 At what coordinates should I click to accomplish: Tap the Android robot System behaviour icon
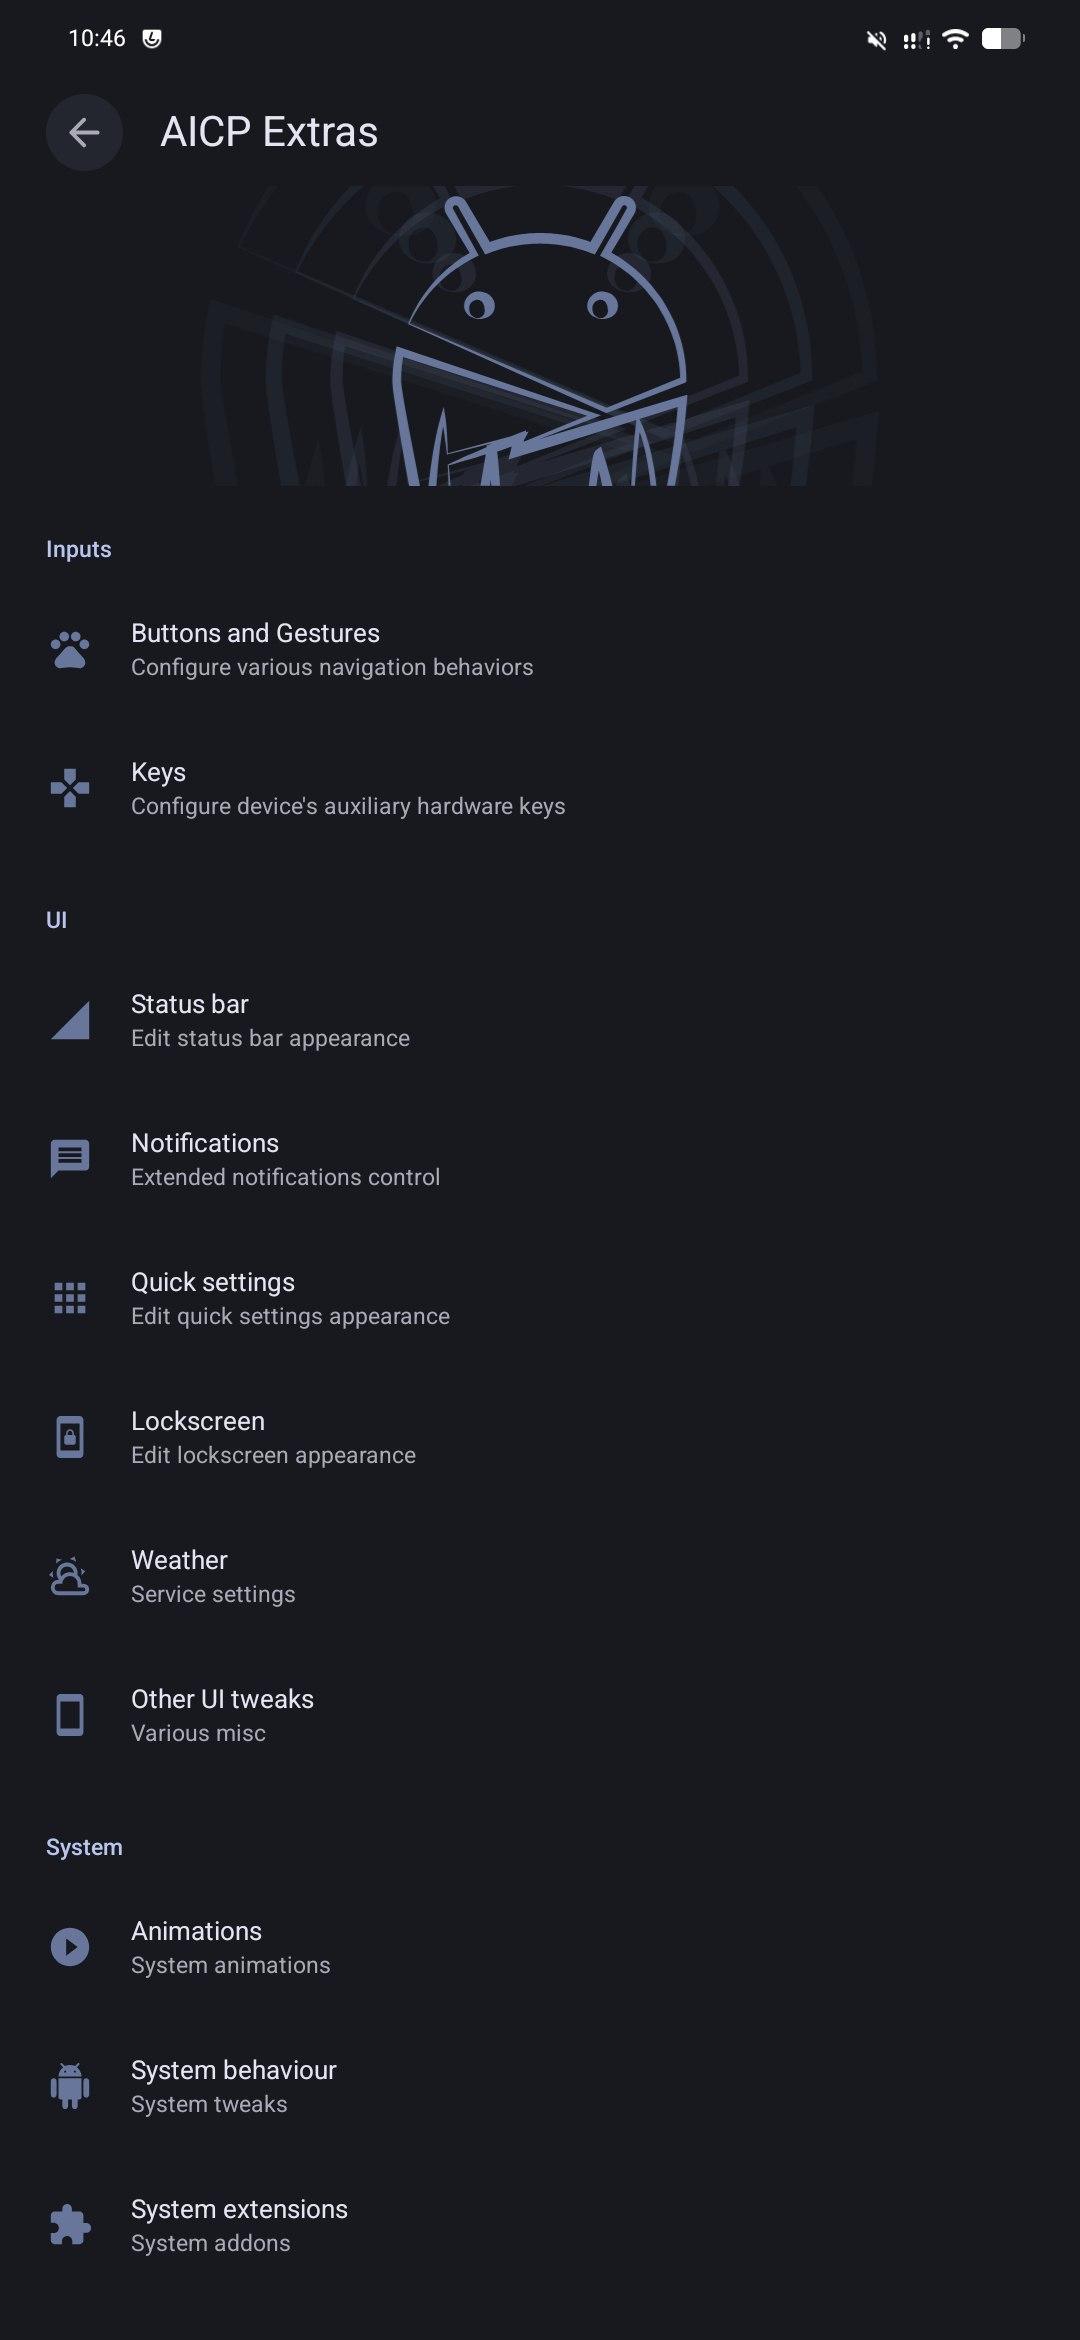(x=70, y=2087)
